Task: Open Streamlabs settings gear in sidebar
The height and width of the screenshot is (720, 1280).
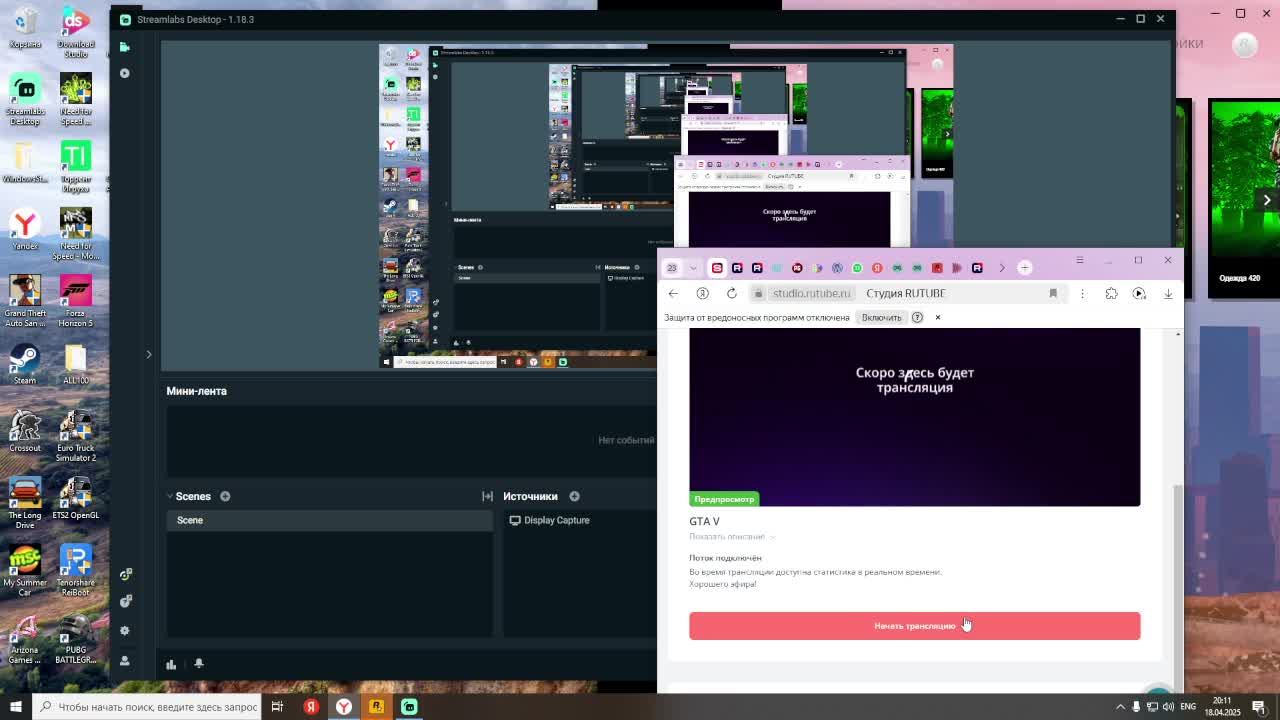Action: coord(125,631)
